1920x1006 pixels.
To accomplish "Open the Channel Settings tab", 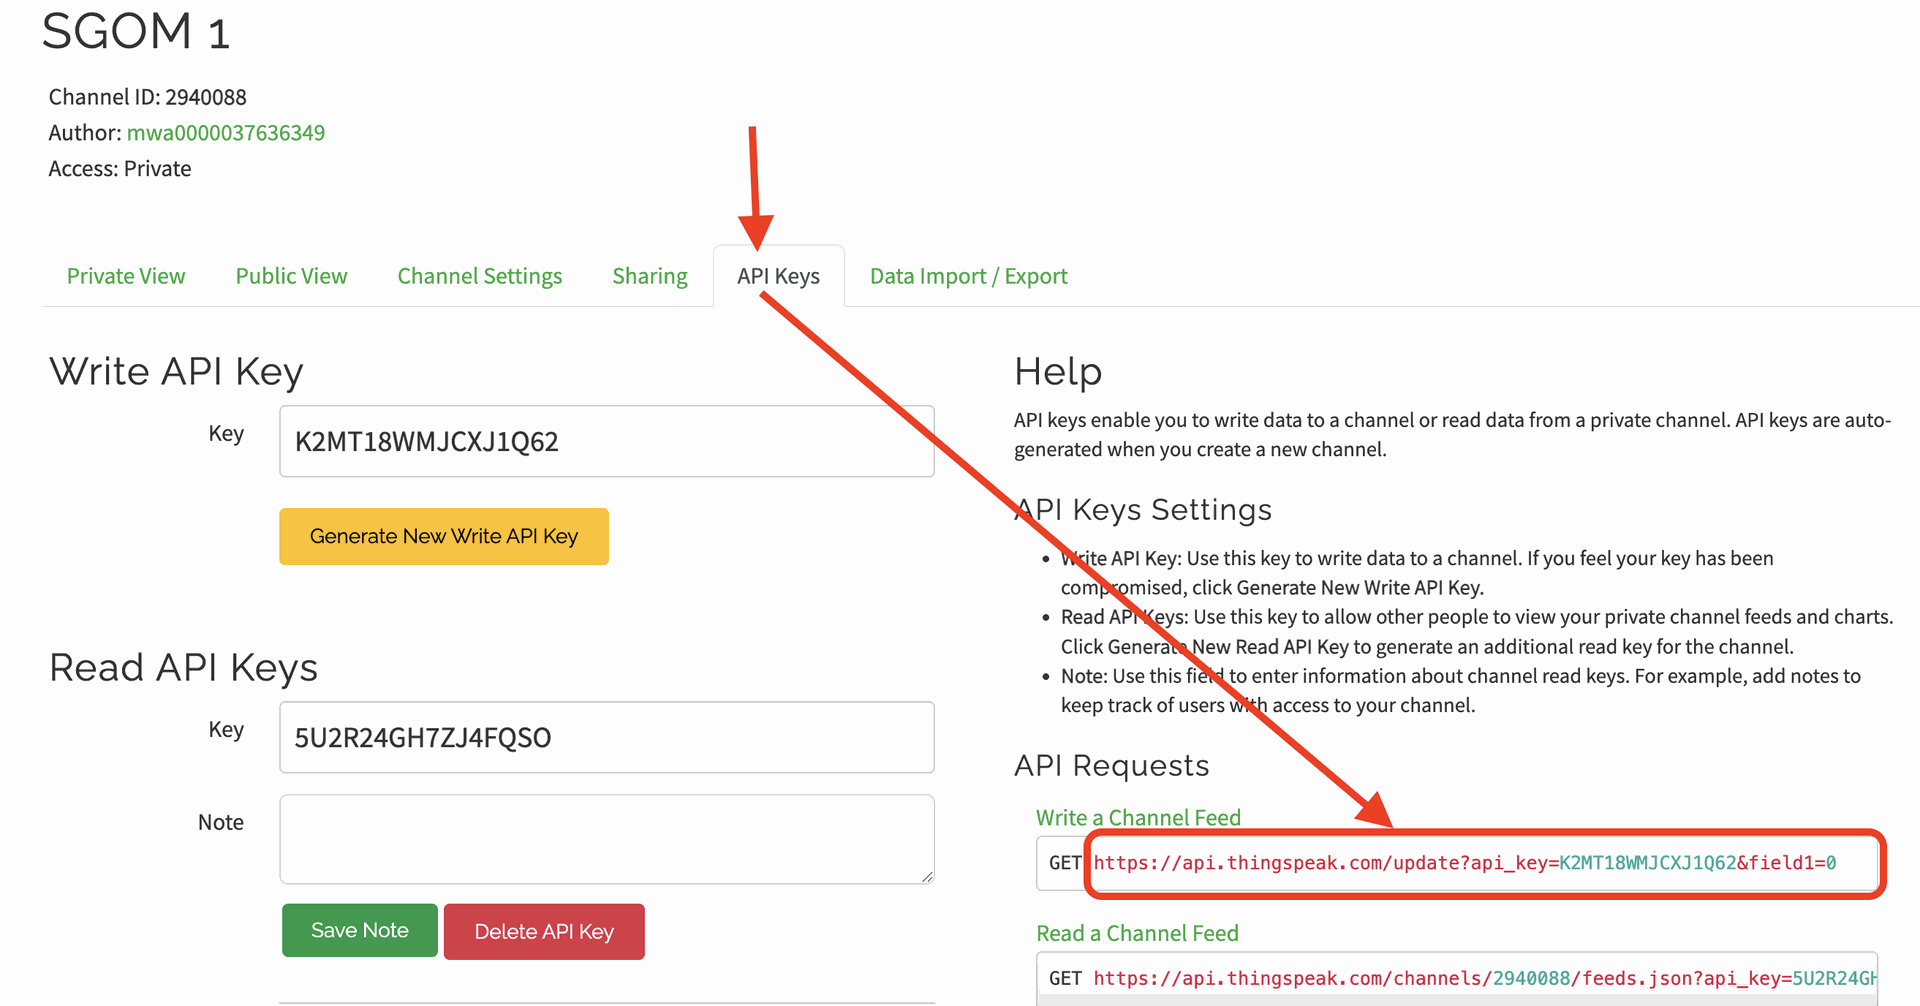I will click(x=479, y=276).
